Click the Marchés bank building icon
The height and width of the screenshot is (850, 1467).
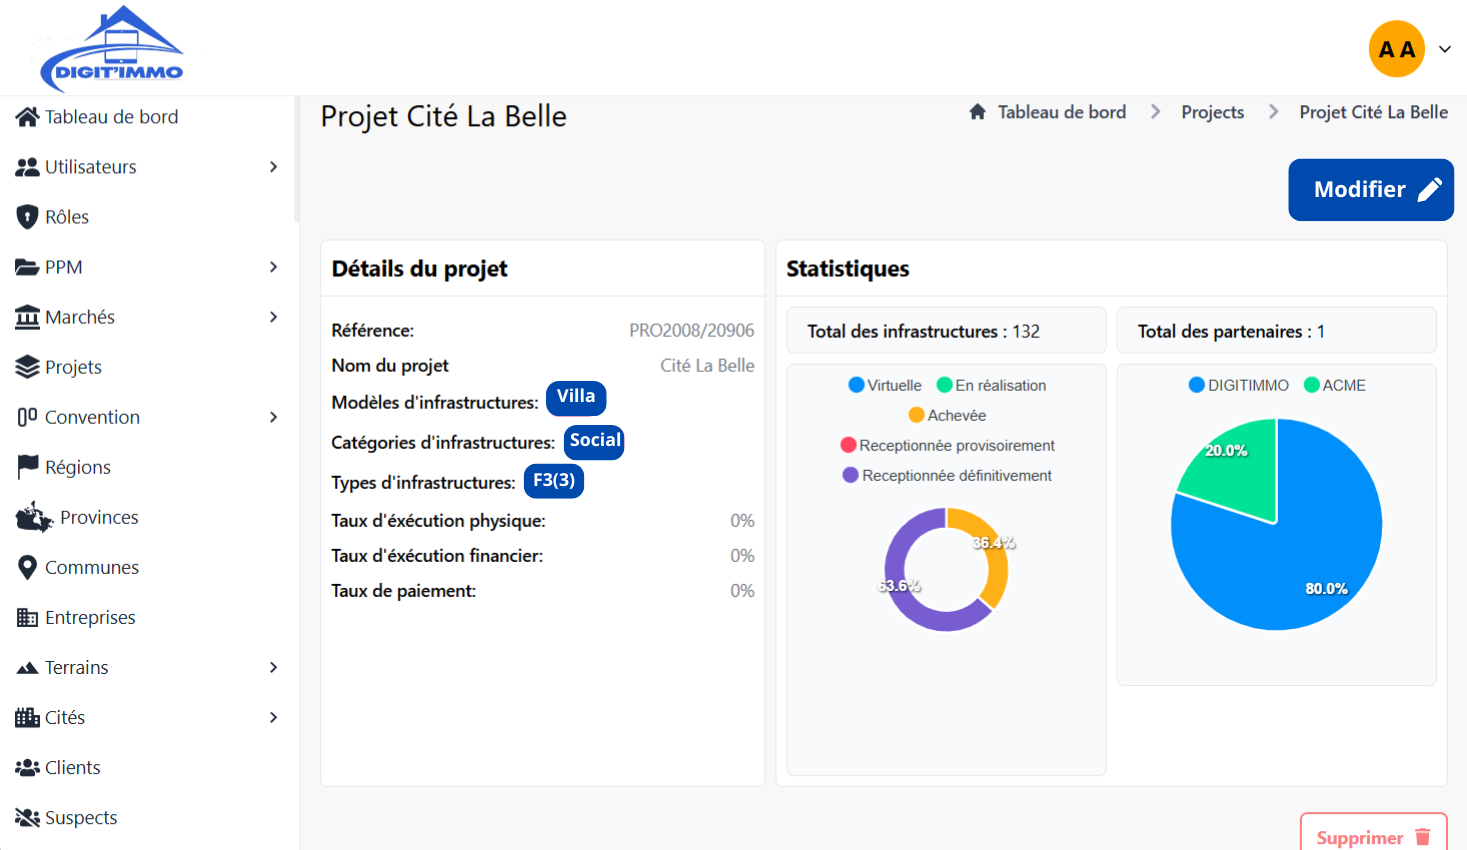coord(27,317)
